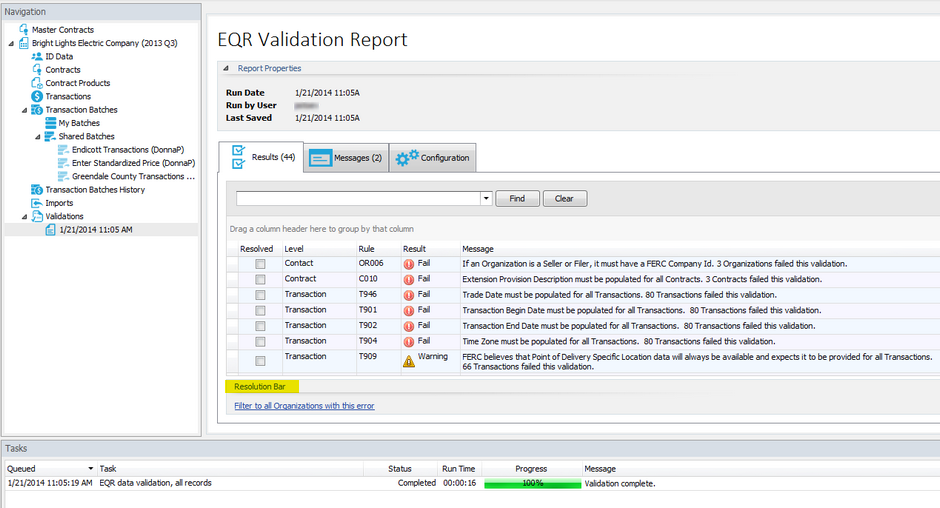
Task: Switch to the Results (44) tab
Action: 261,157
